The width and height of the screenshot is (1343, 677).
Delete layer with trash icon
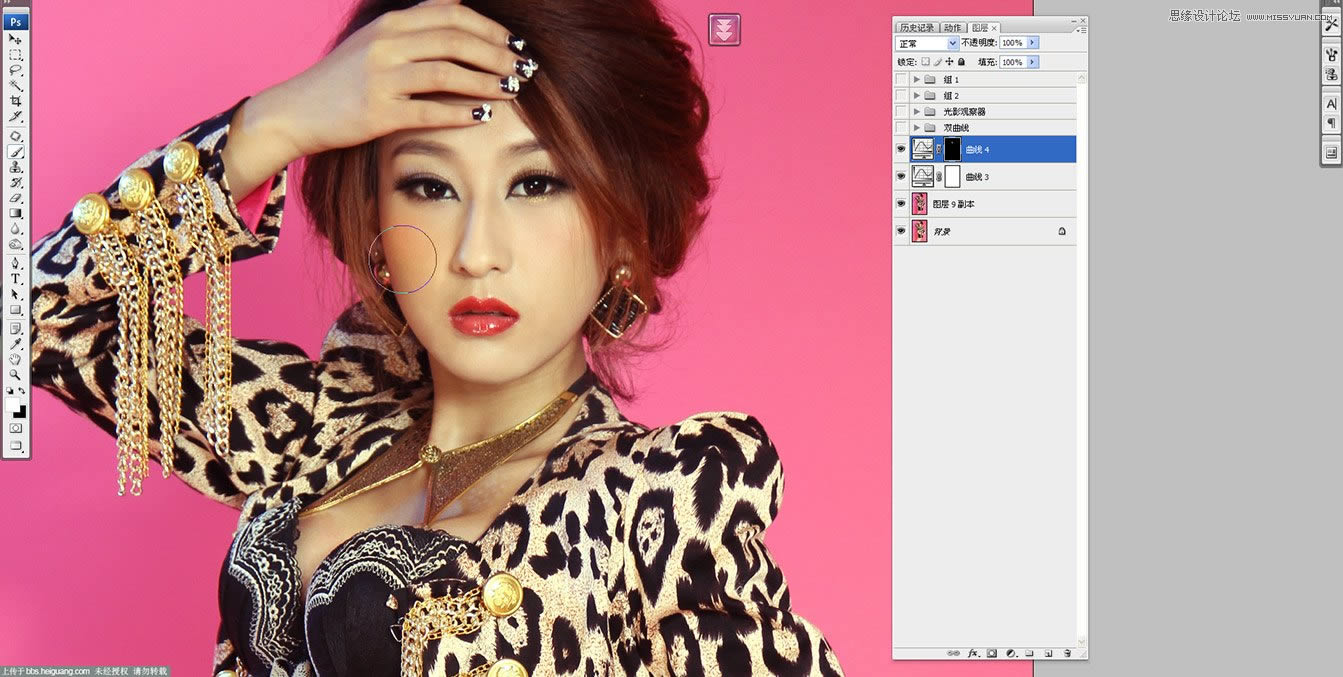1067,653
